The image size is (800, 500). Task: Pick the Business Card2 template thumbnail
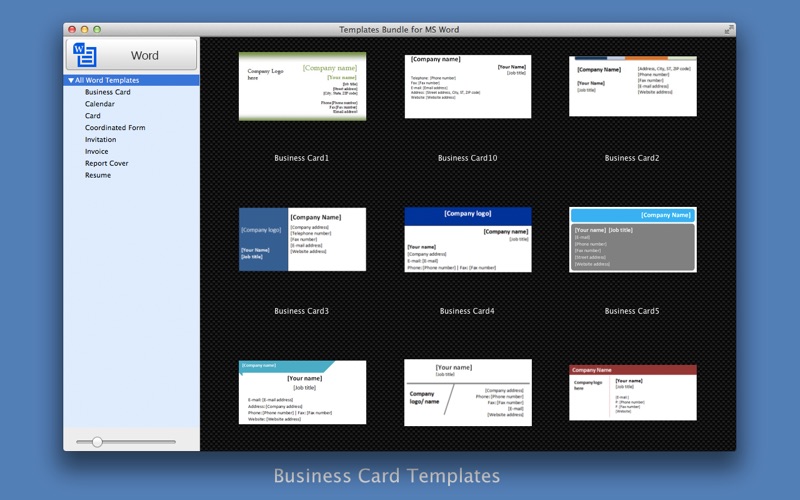(x=633, y=86)
